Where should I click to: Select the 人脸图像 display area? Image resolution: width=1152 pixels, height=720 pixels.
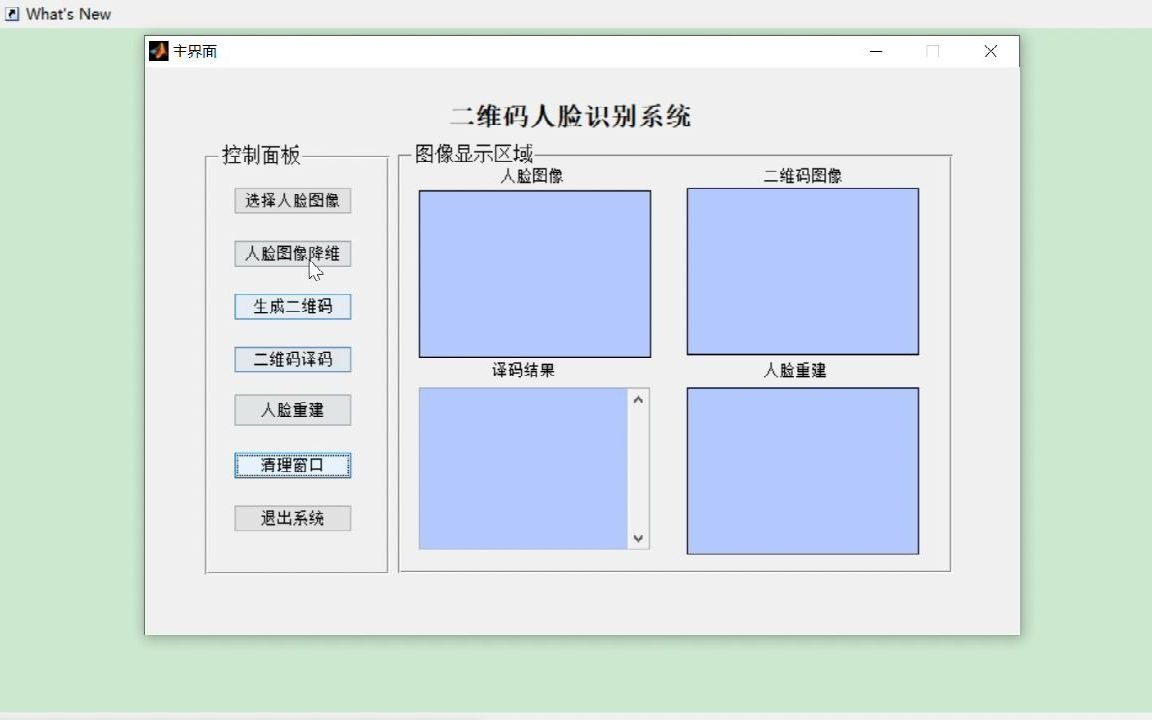pos(534,272)
